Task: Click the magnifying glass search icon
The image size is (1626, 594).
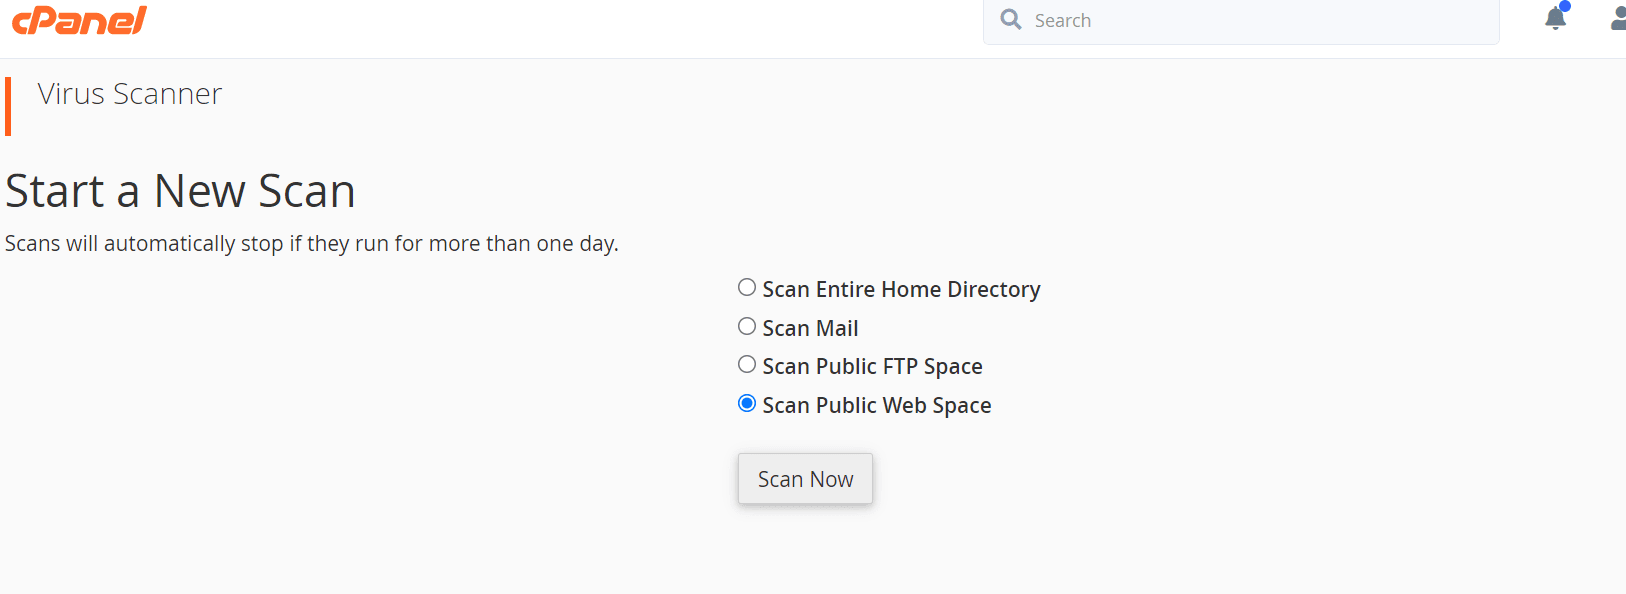Action: (x=1011, y=20)
